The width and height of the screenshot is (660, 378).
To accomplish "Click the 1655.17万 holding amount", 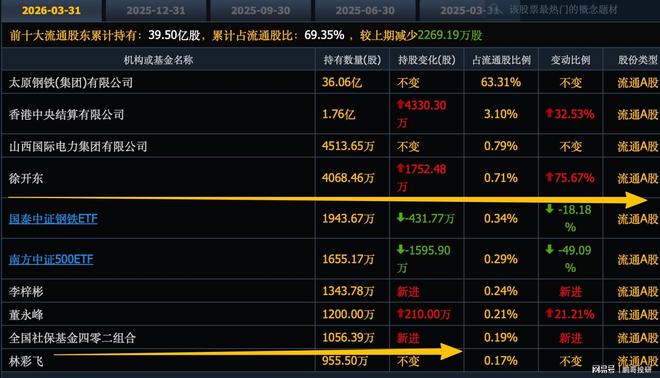I will tap(348, 259).
